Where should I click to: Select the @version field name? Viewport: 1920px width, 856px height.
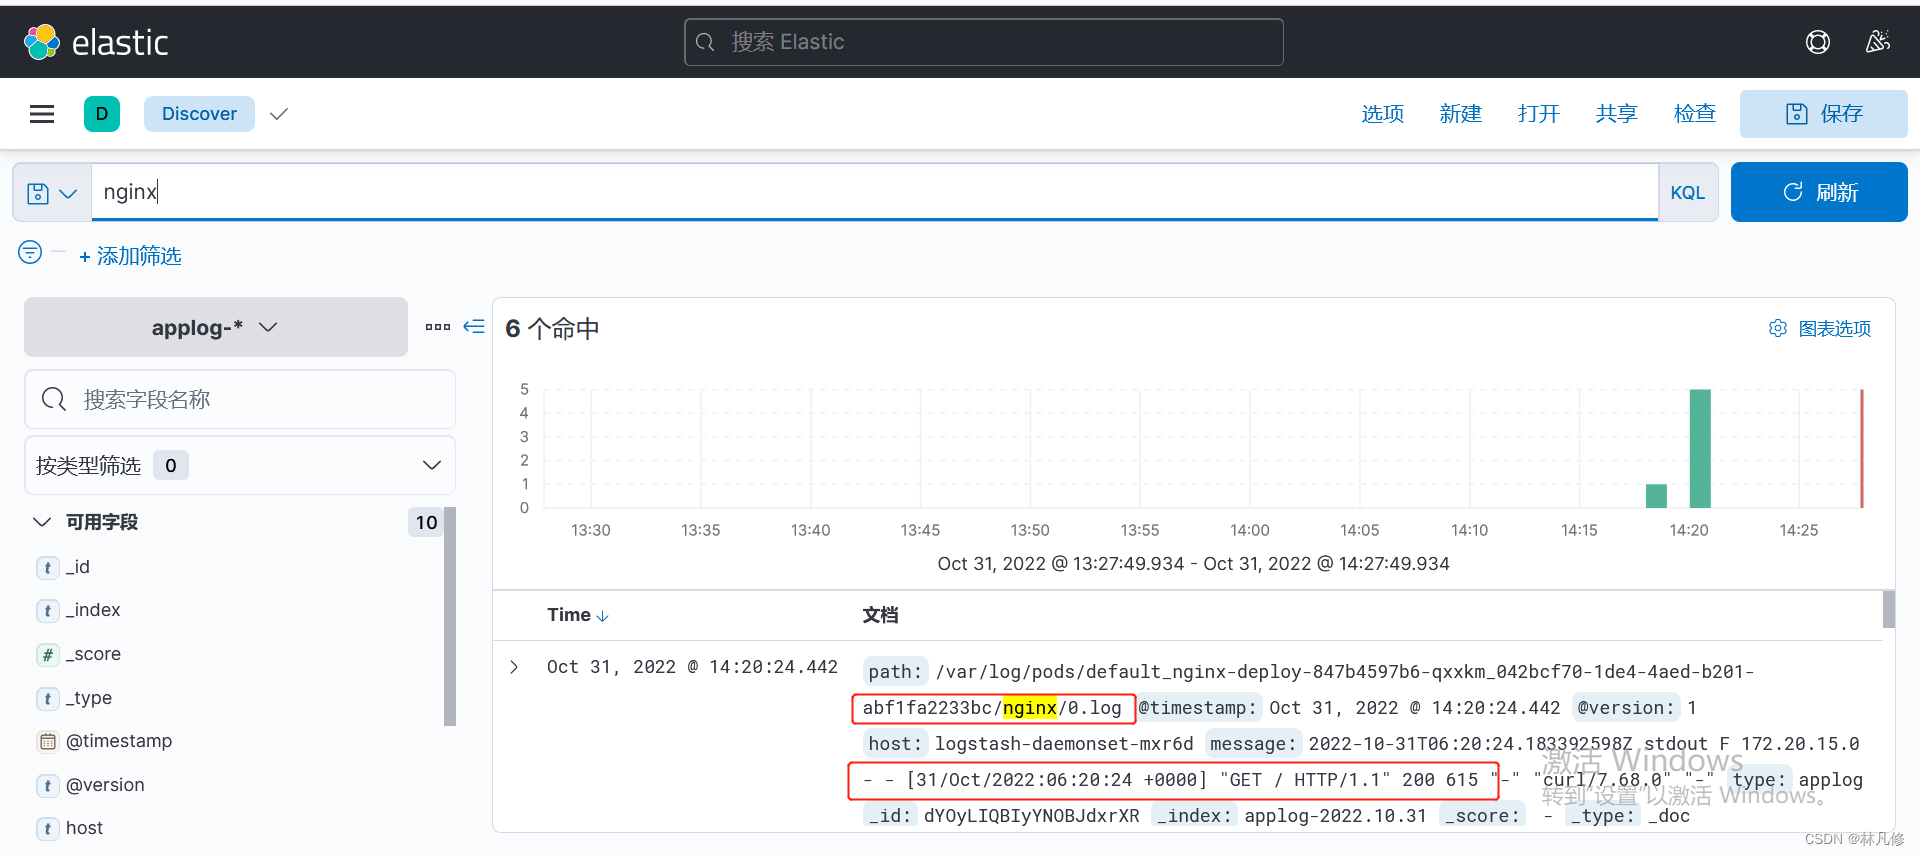(x=105, y=785)
